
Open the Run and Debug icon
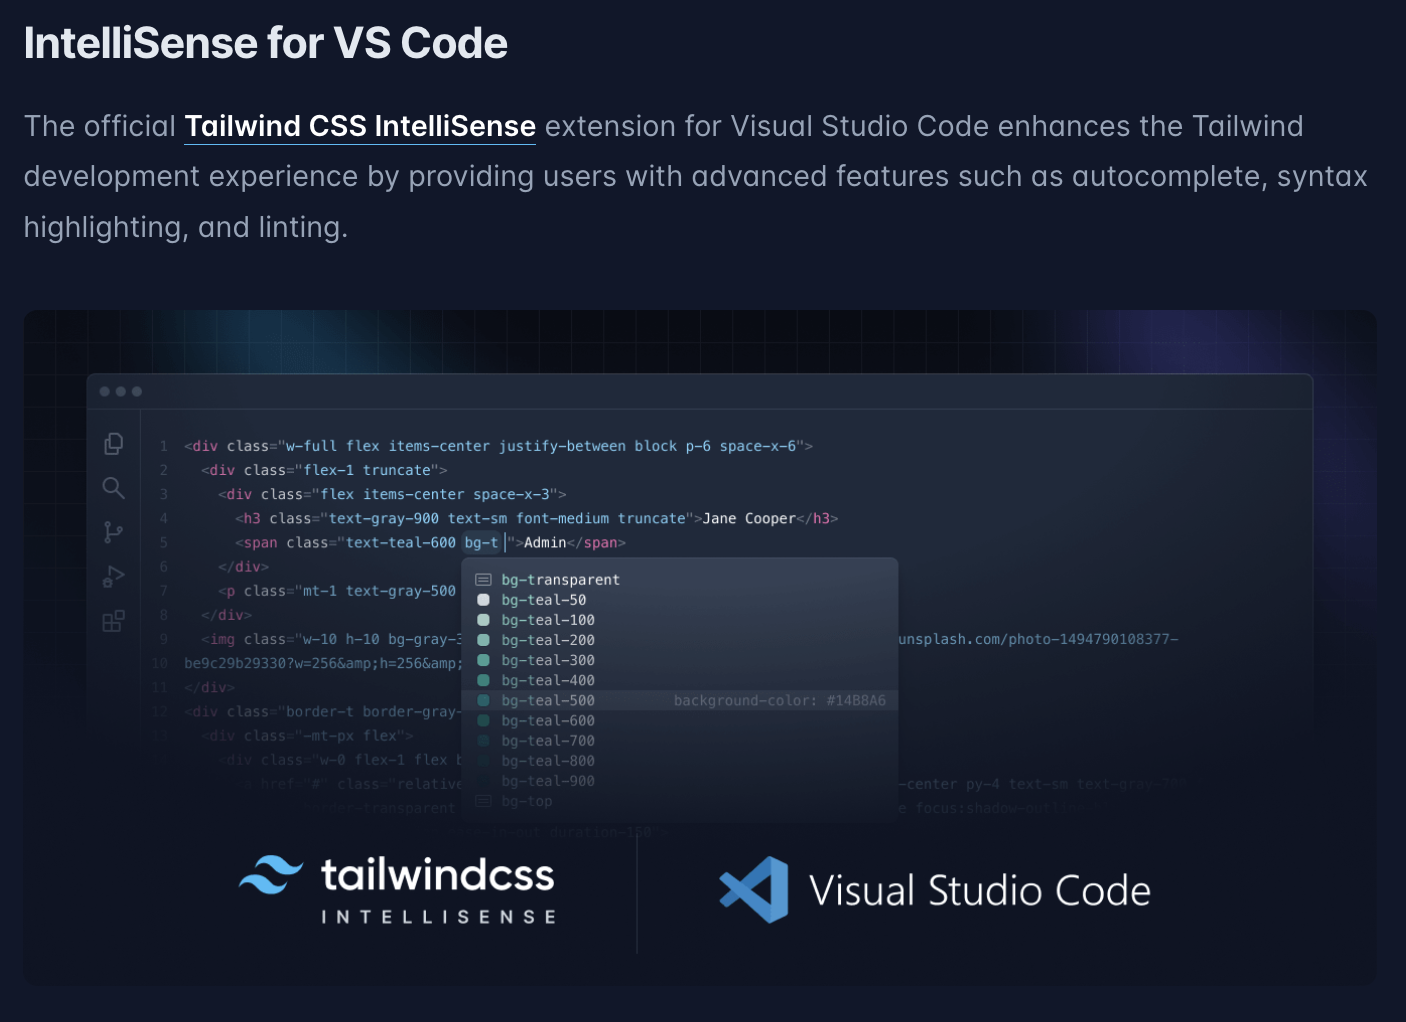(114, 577)
